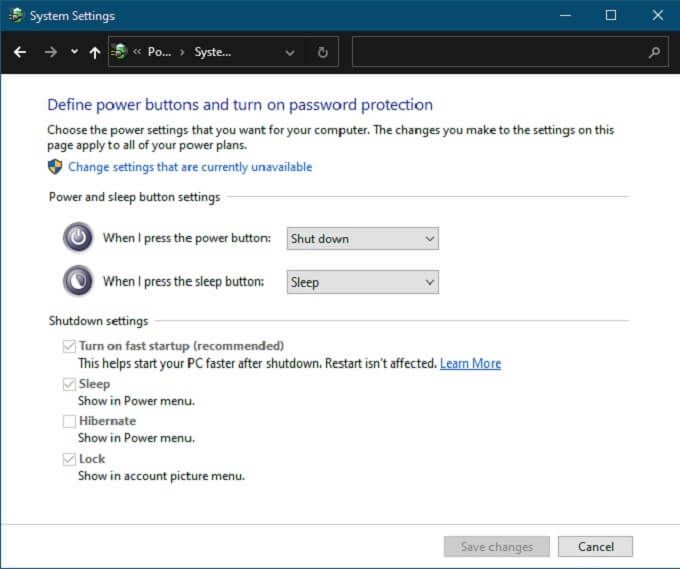Click the shield icon beside Change settings

point(55,167)
